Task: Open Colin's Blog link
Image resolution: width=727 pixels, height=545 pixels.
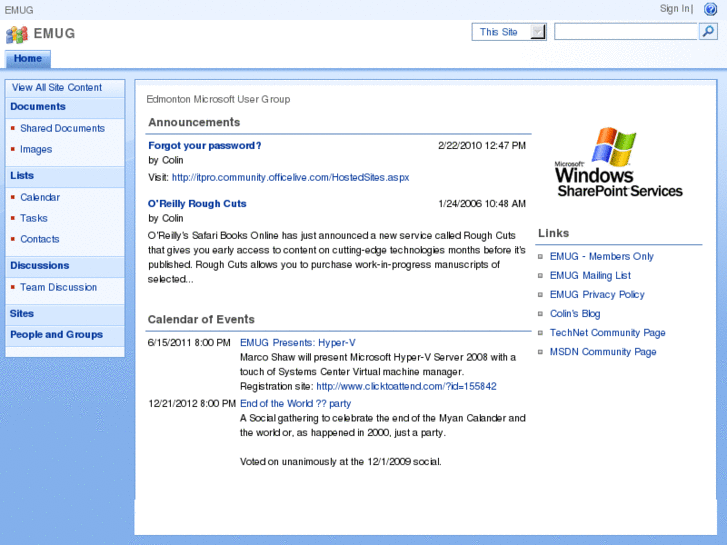Action: pos(575,314)
